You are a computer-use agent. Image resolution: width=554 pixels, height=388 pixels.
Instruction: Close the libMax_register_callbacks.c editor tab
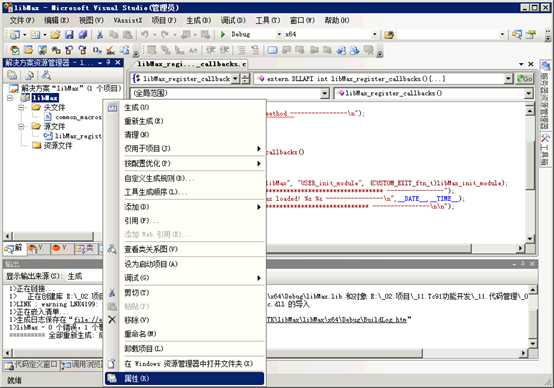click(x=530, y=64)
